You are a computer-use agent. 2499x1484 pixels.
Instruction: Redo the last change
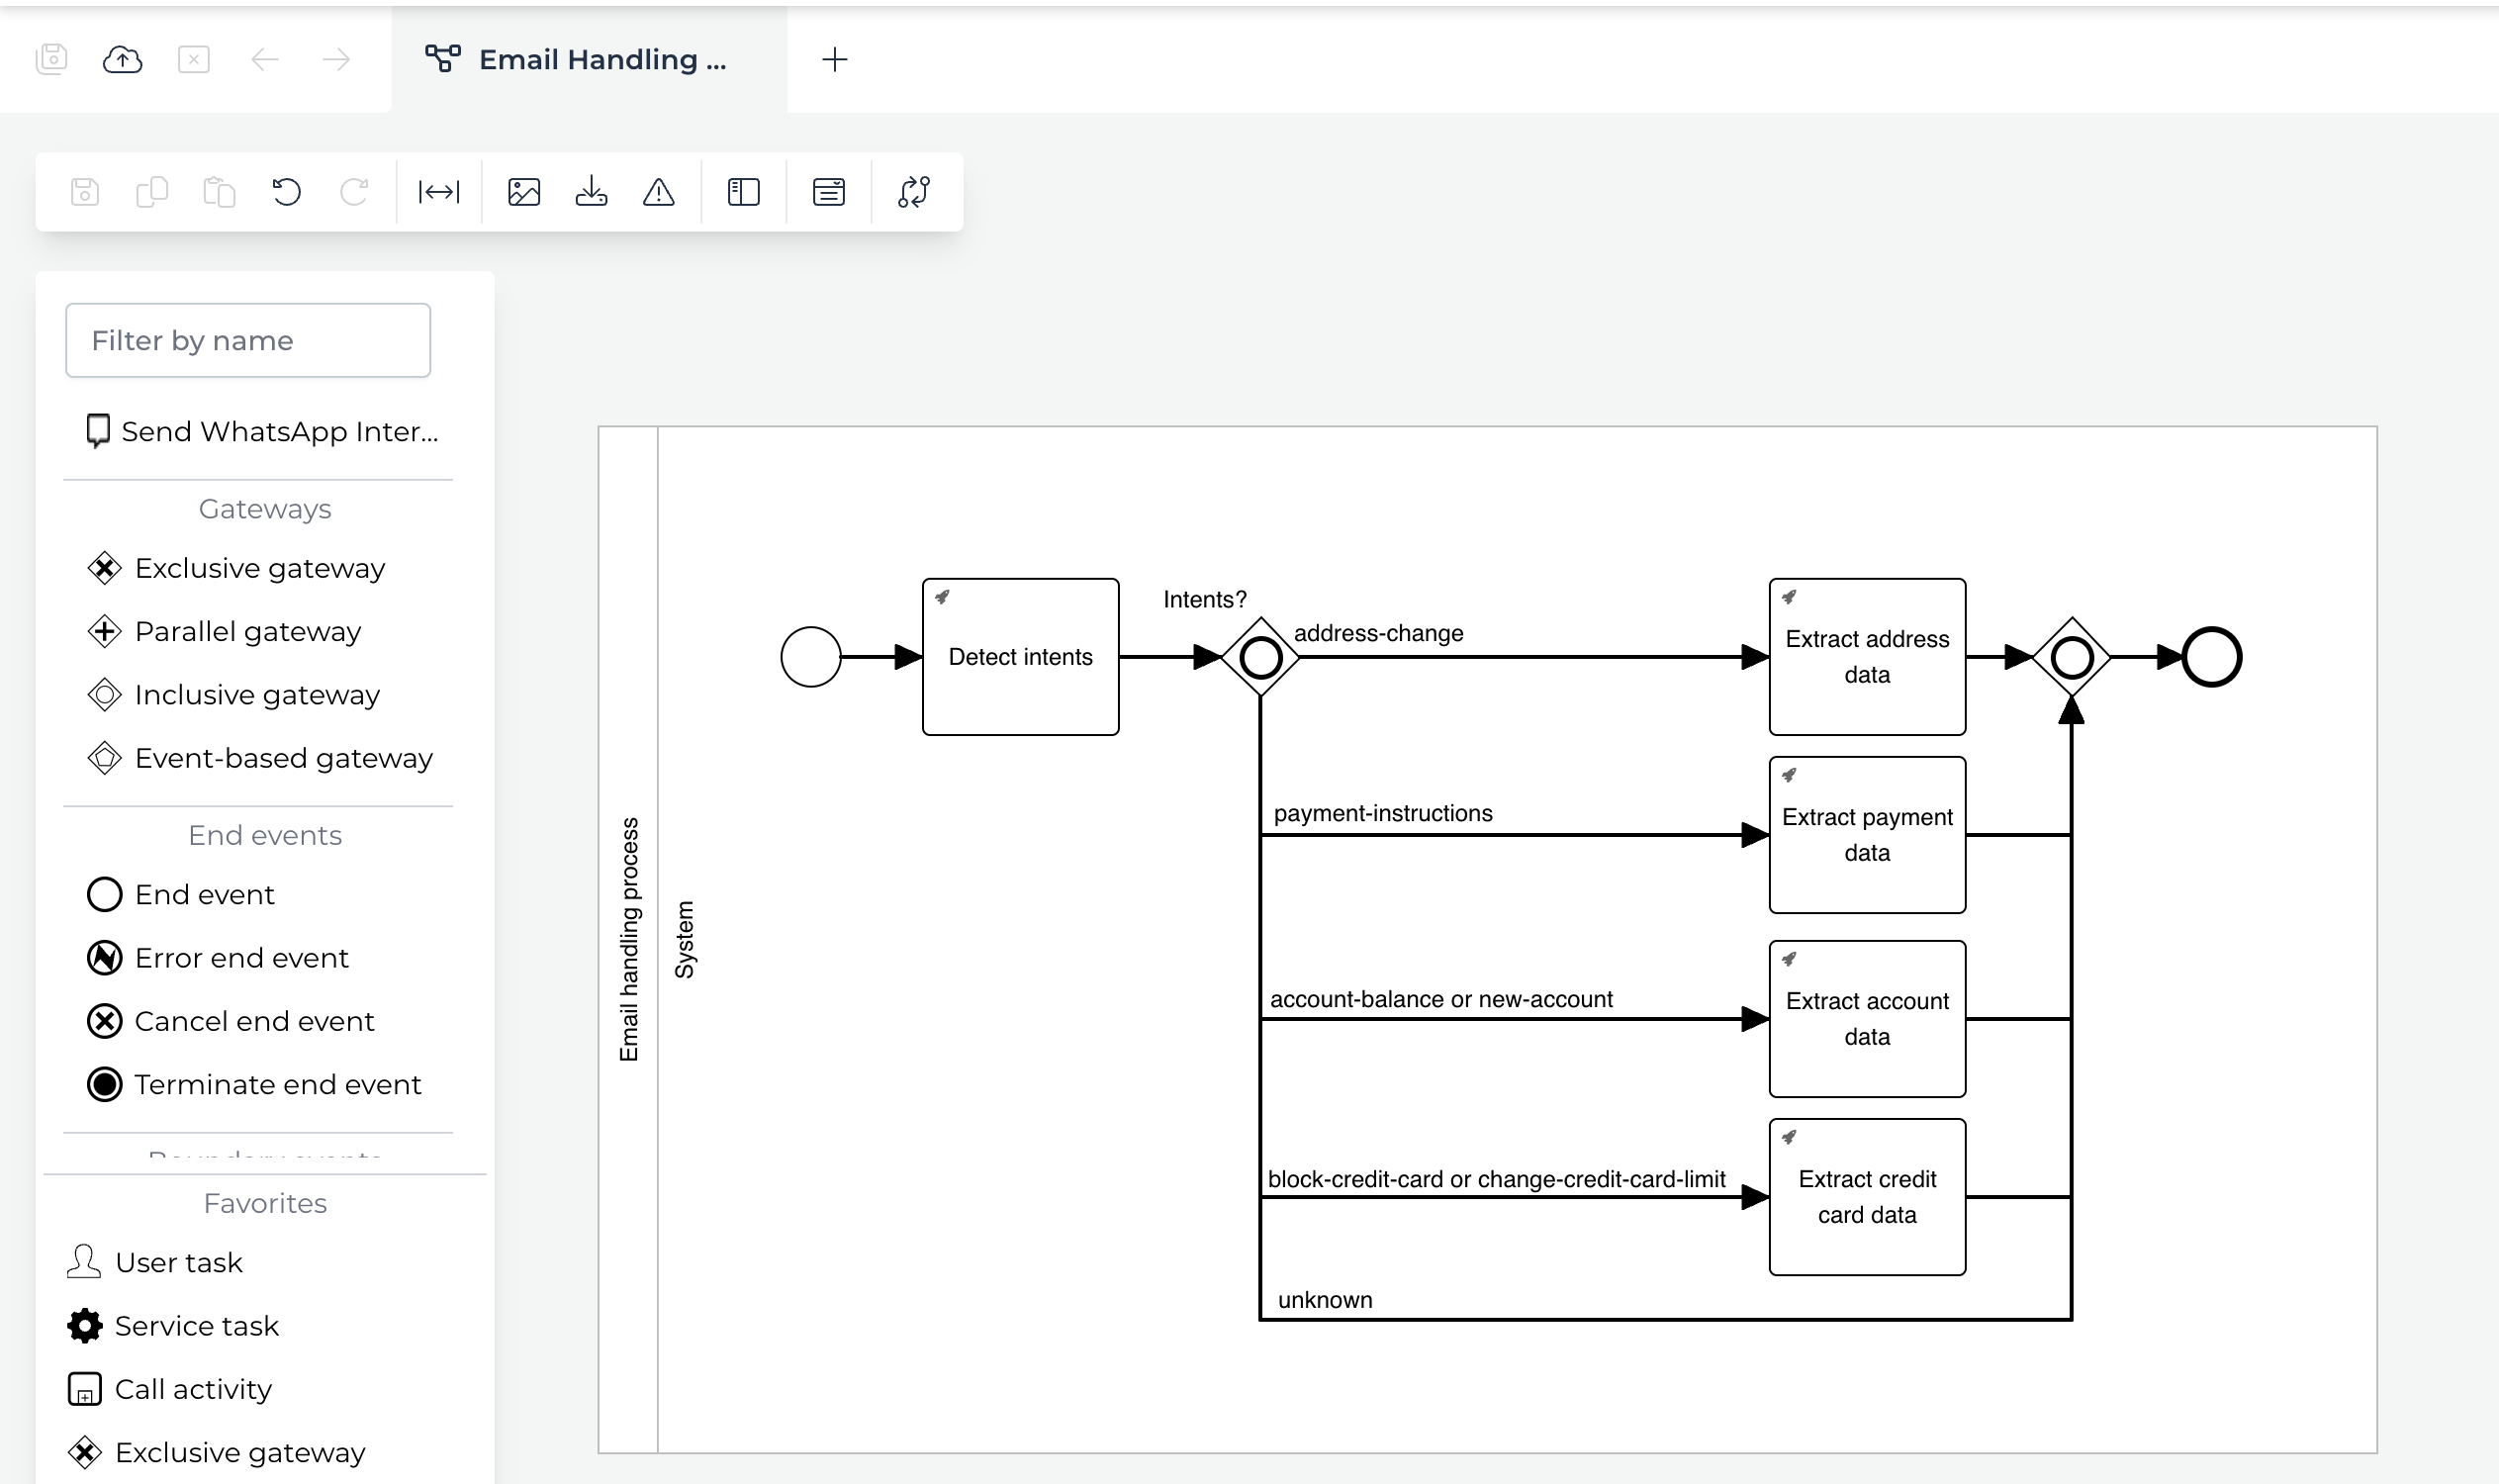coord(354,191)
